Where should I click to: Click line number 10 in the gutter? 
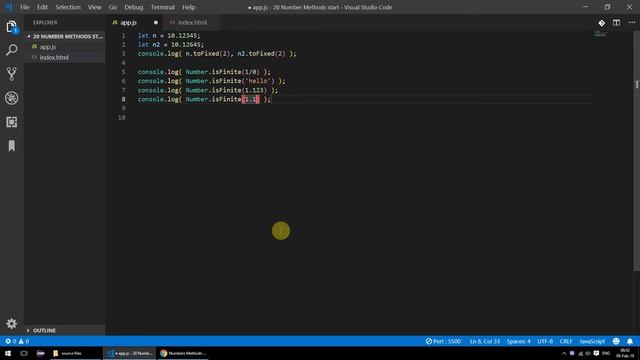(x=122, y=118)
